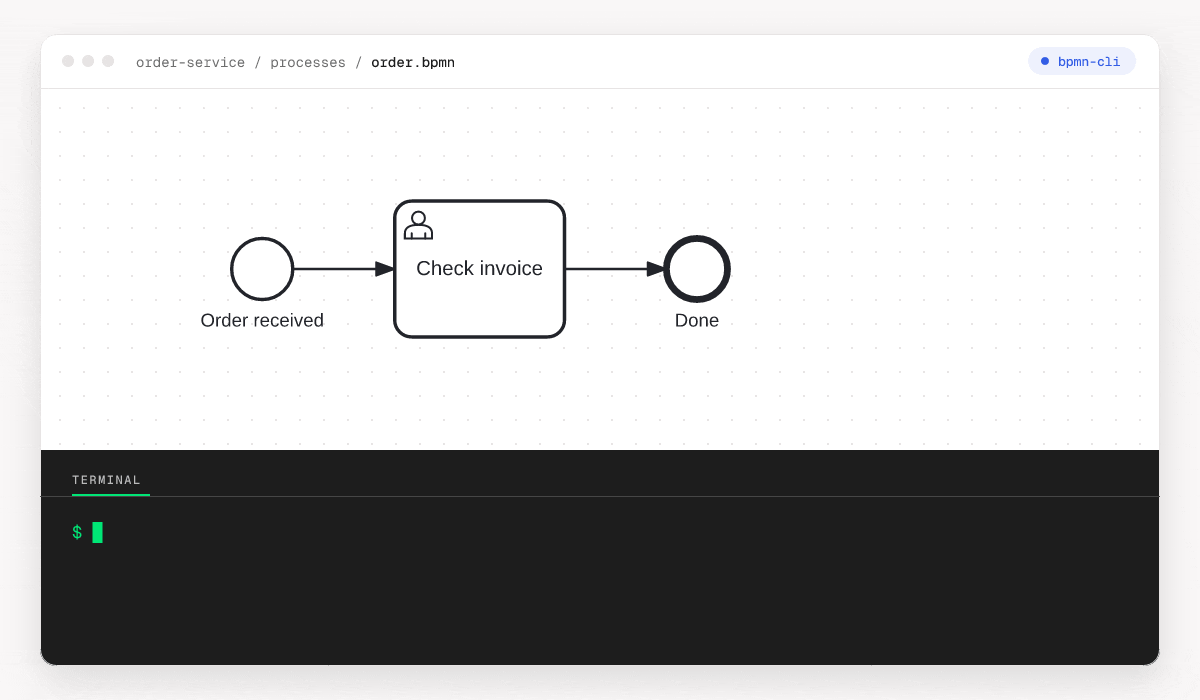
Task: Click the bpmn-cli status badge
Action: [1082, 61]
